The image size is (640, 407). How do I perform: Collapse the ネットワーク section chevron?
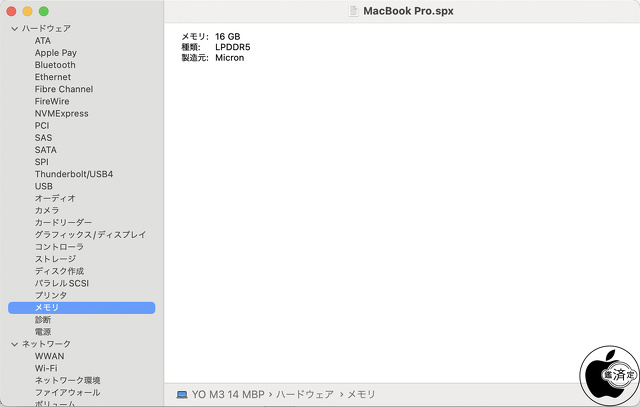coord(15,344)
